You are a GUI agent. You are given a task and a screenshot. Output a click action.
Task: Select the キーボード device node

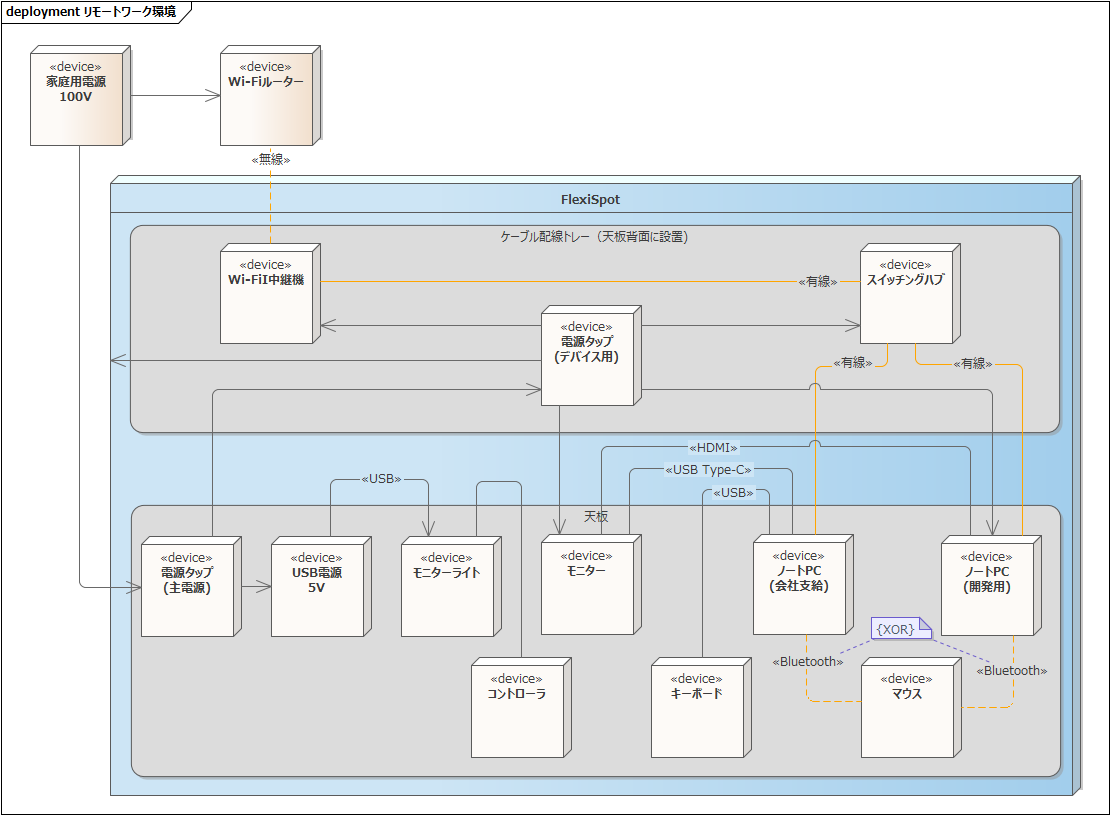point(696,712)
